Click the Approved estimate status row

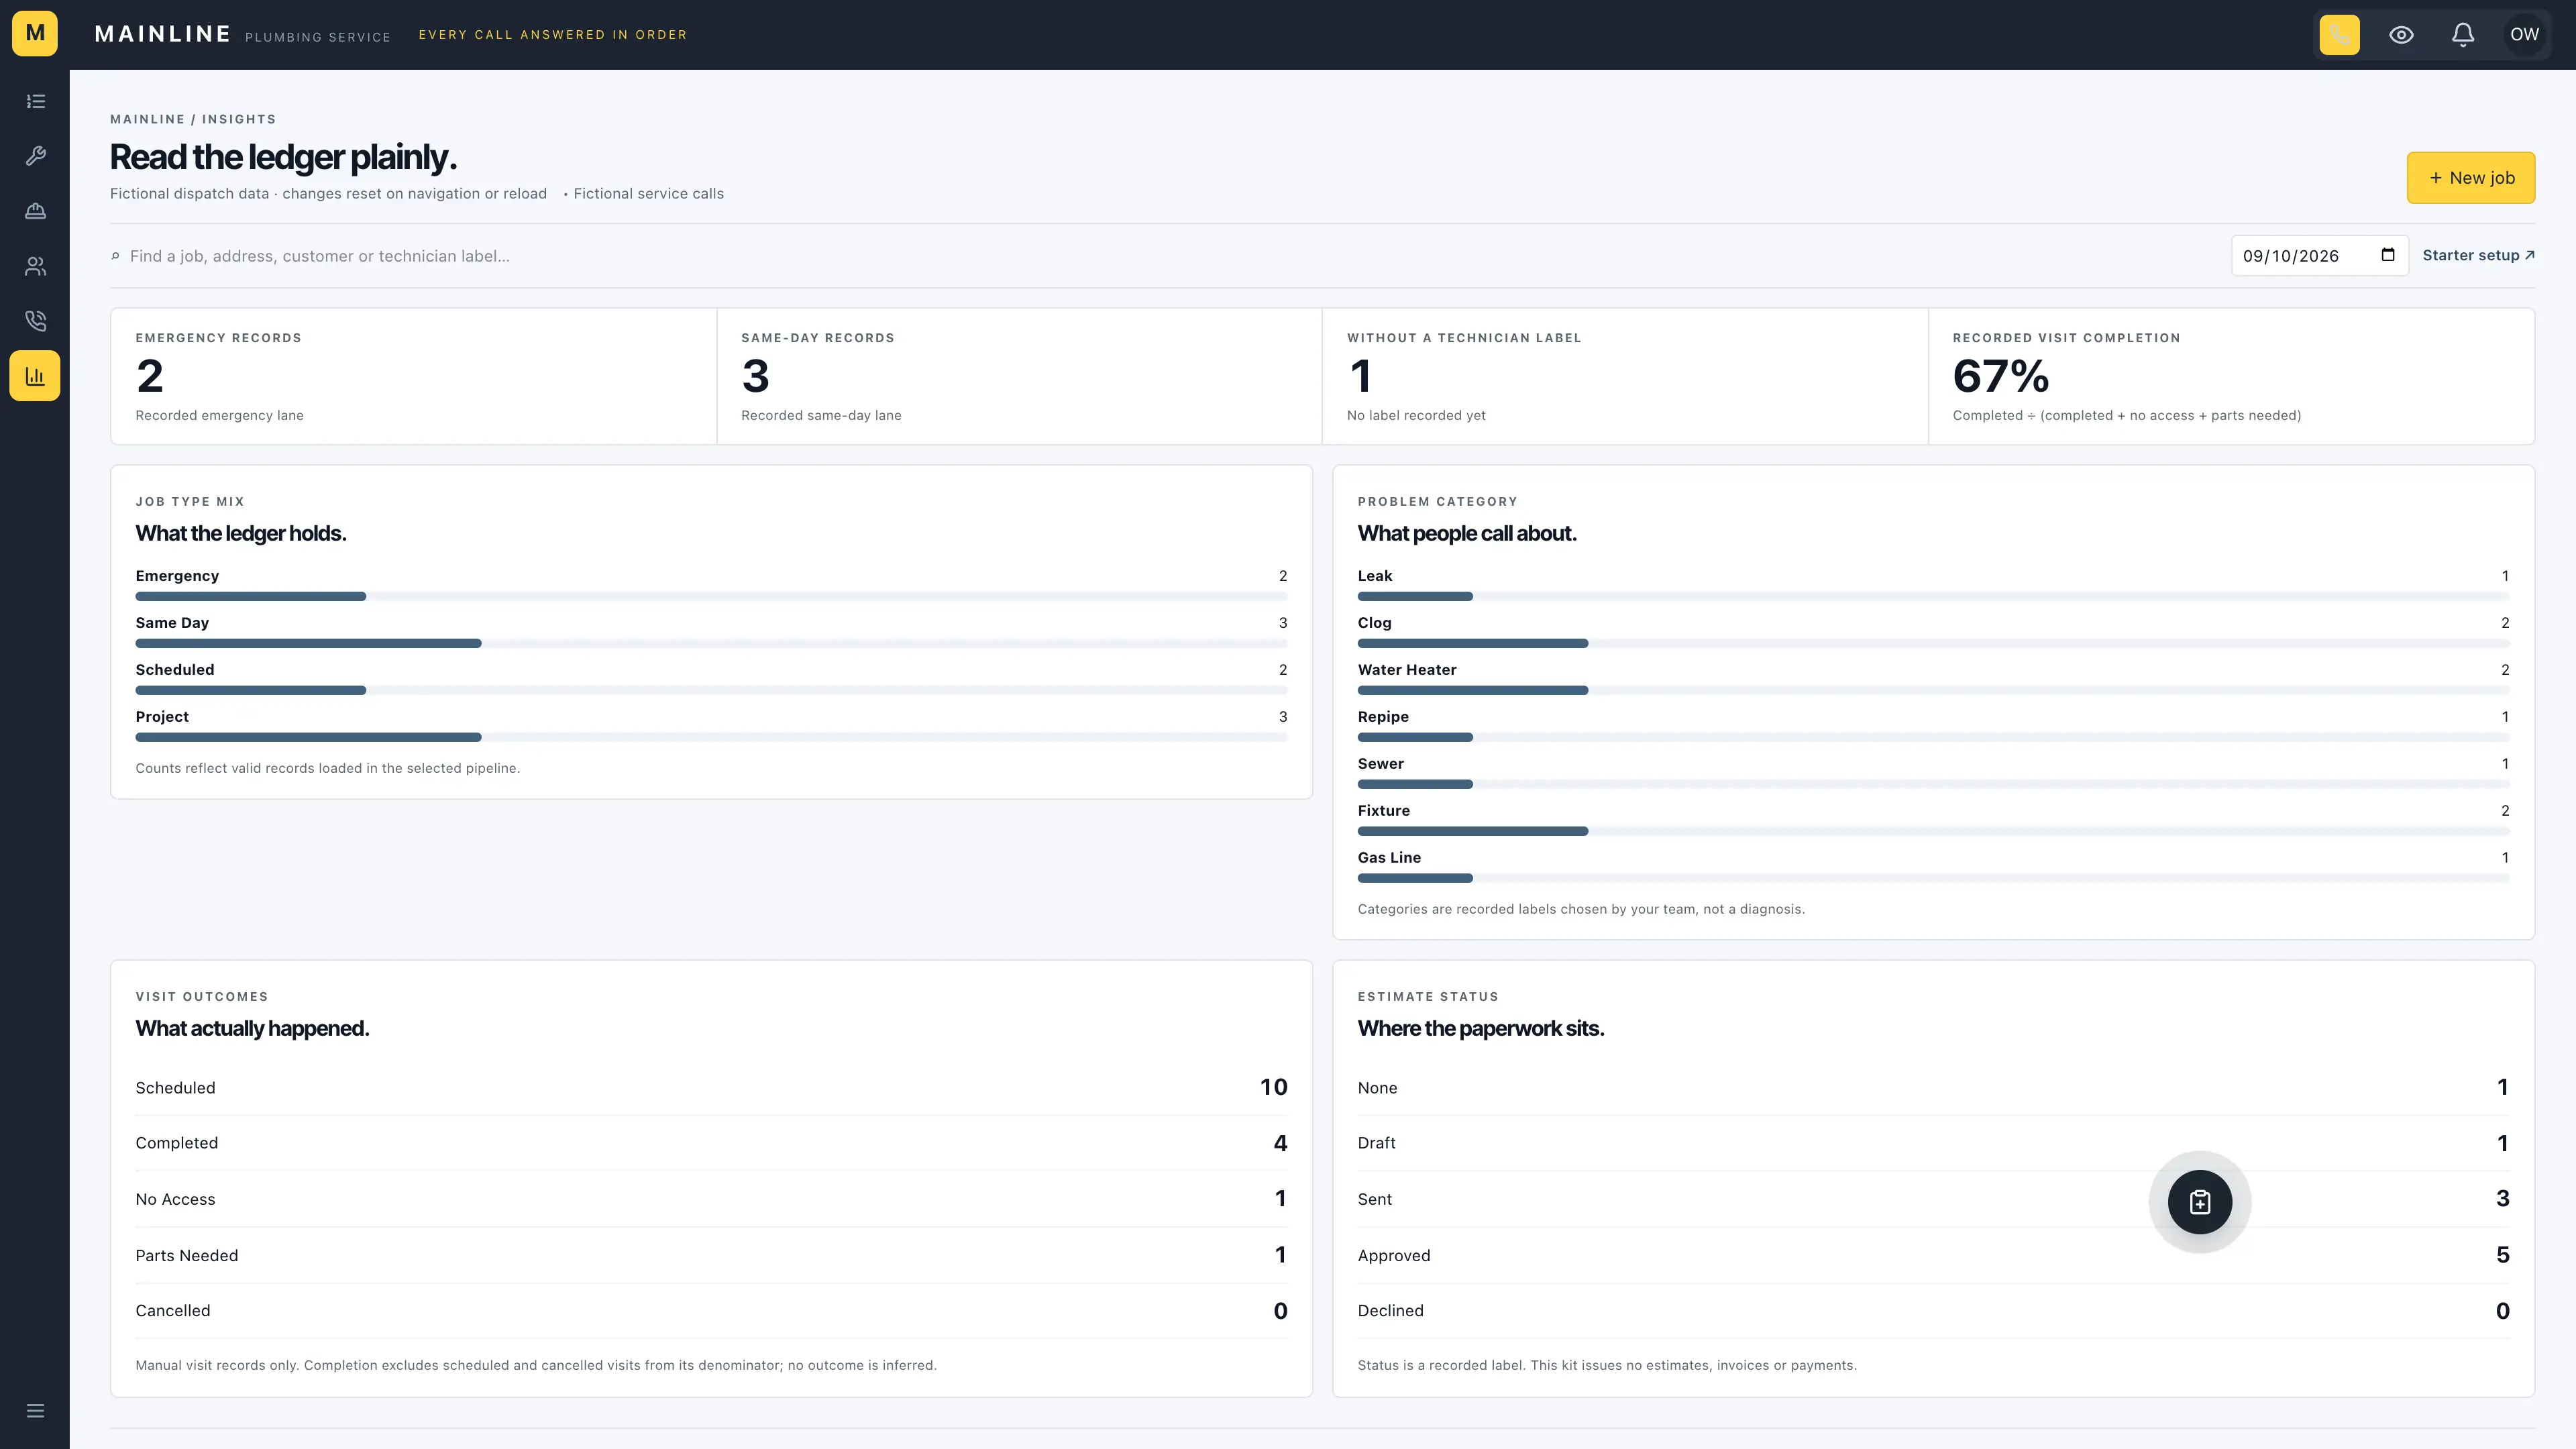(x=1933, y=1255)
